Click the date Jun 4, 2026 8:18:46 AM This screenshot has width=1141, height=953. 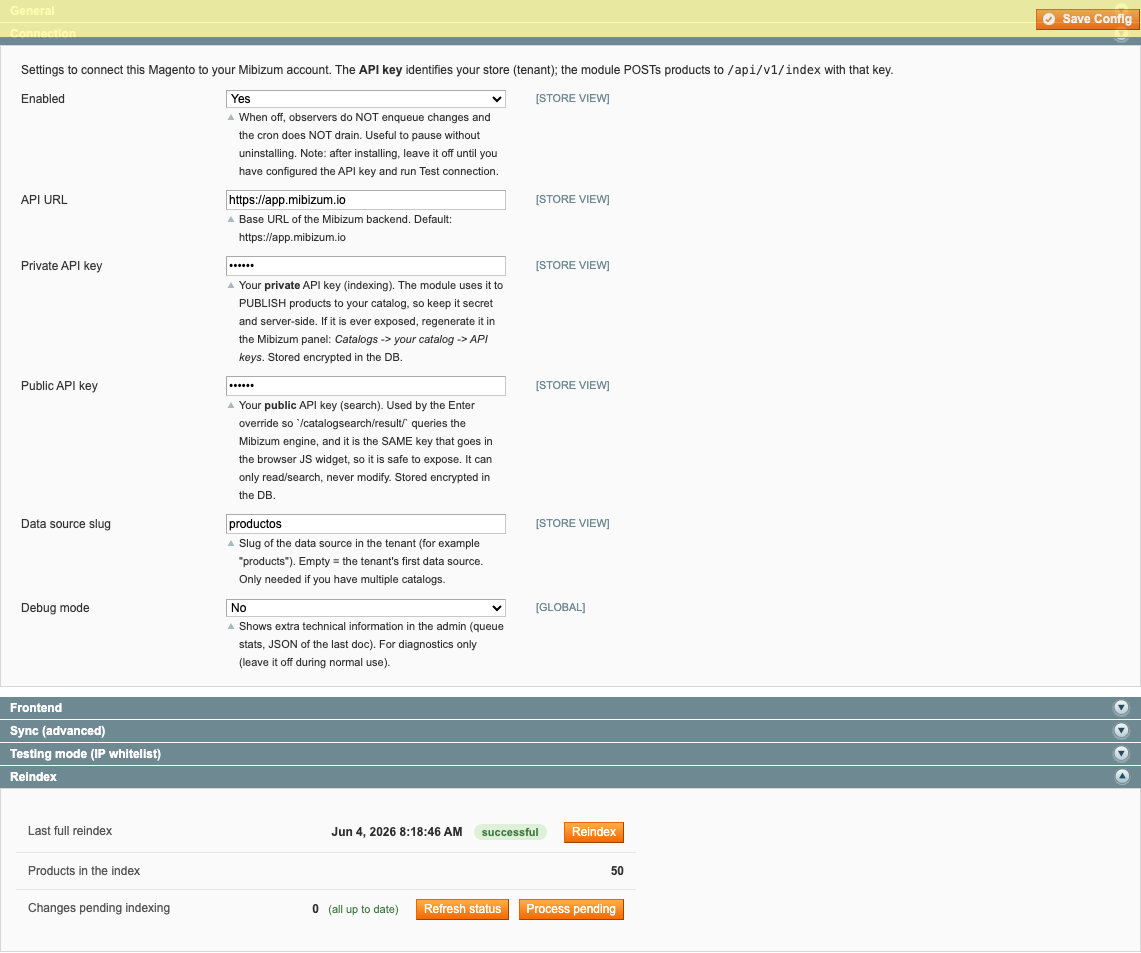coord(397,832)
